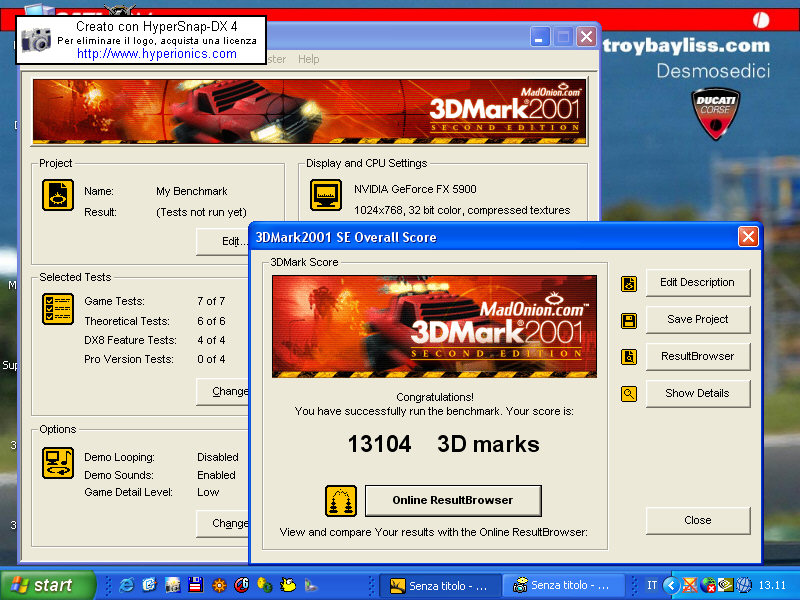Click the ResultBrowser document icon
Viewport: 800px width, 600px height.
click(629, 357)
